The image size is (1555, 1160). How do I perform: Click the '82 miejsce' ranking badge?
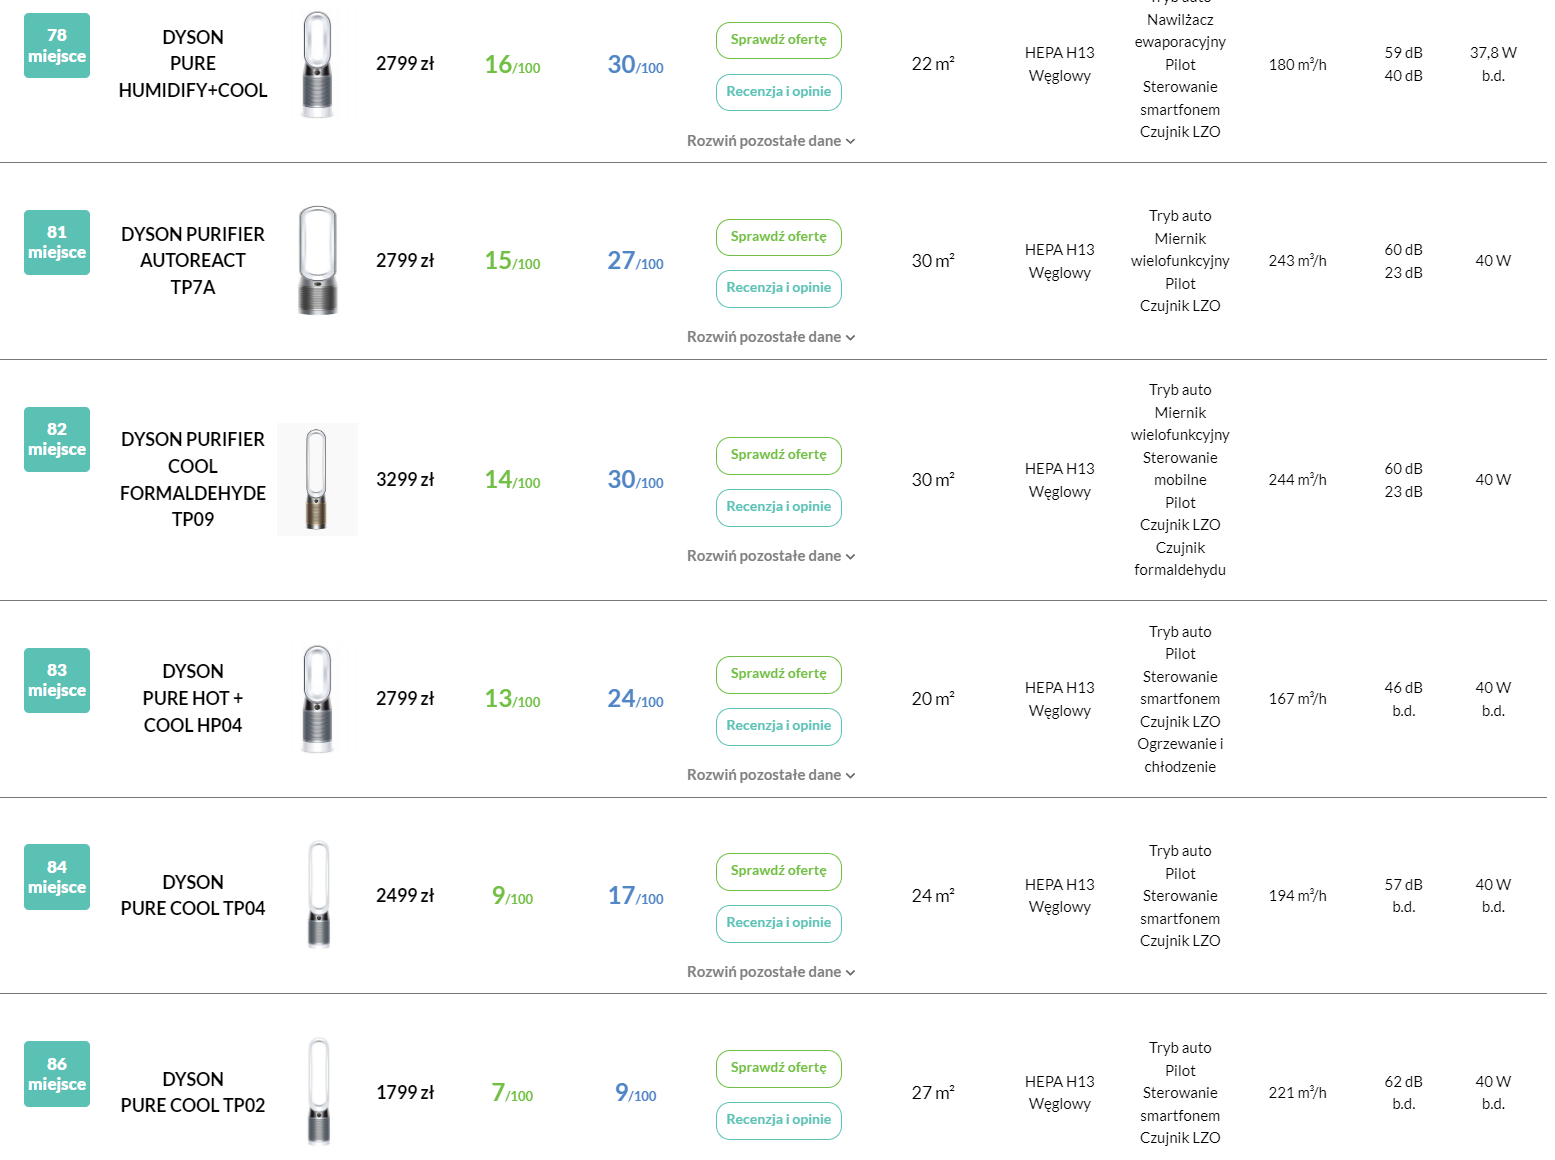click(x=57, y=439)
